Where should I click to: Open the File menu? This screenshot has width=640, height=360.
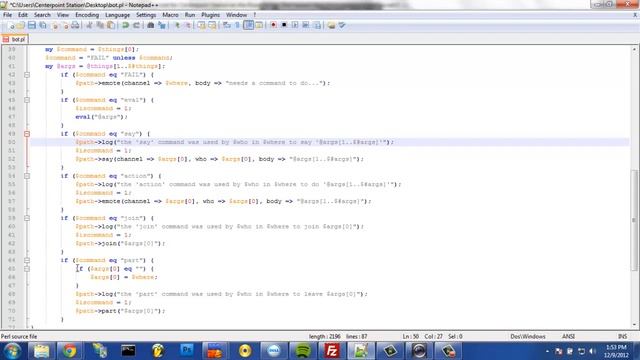(x=7, y=15)
